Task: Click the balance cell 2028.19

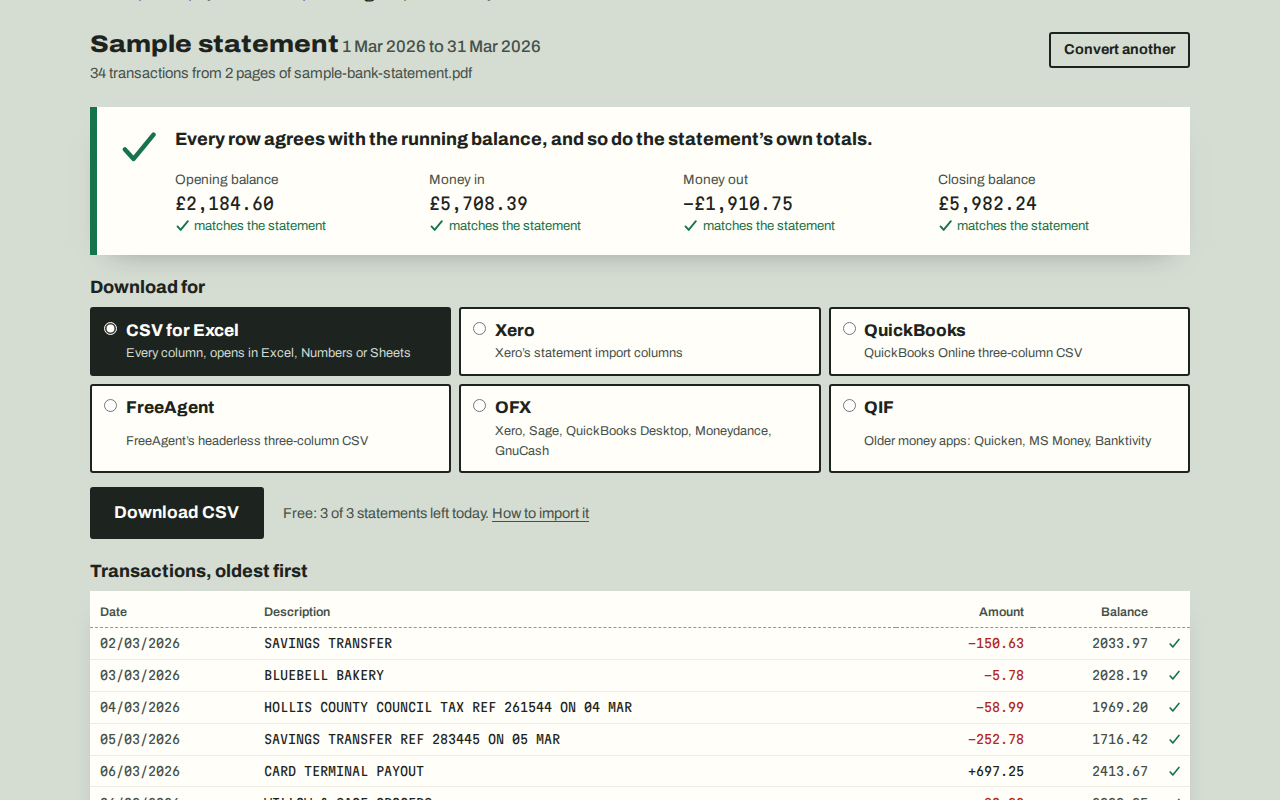Action: pos(1120,676)
